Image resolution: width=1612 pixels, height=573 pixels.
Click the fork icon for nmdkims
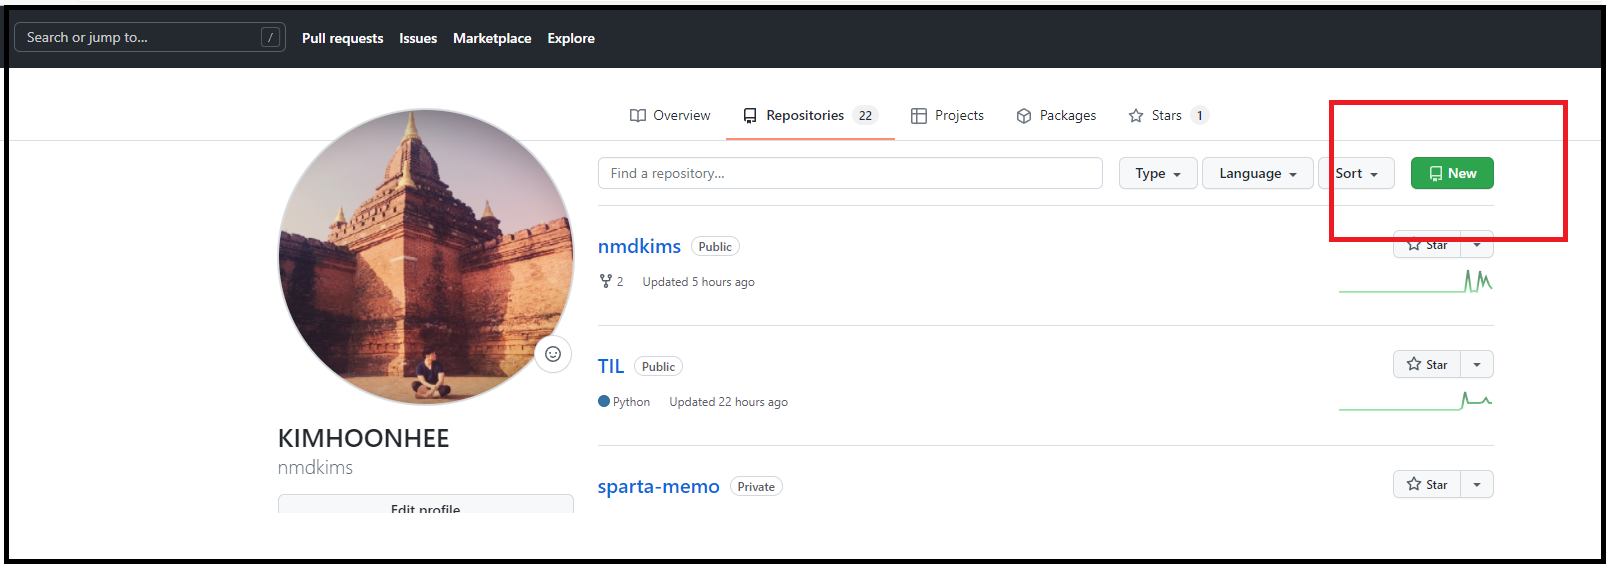(605, 281)
